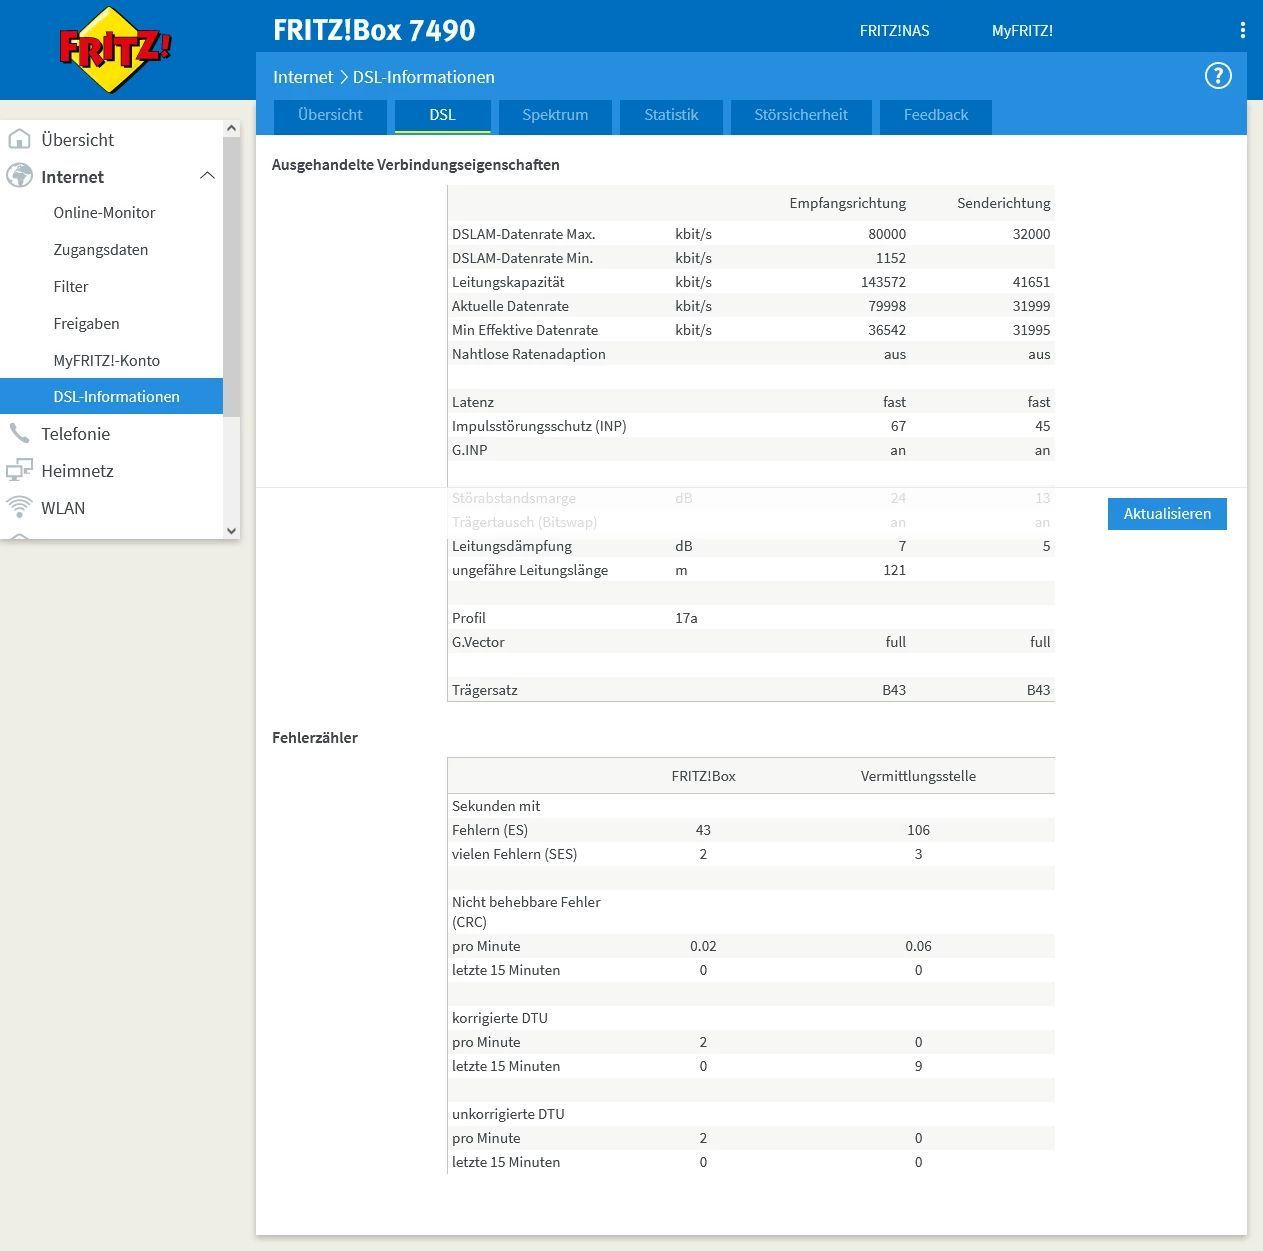Click the WLAN wifi icon
Image resolution: width=1263 pixels, height=1251 pixels.
pos(19,507)
